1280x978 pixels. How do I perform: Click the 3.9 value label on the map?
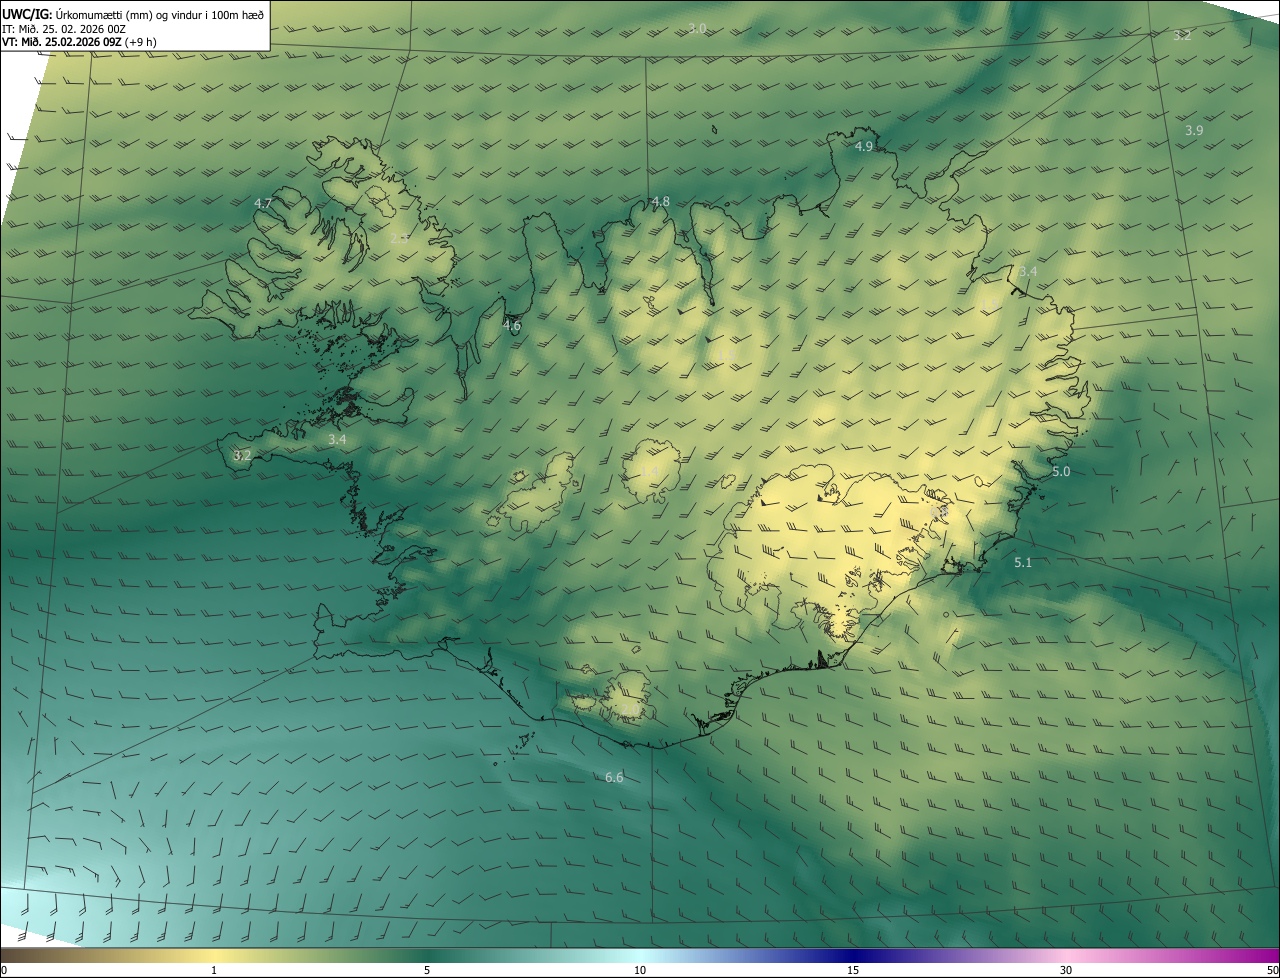(x=1194, y=130)
